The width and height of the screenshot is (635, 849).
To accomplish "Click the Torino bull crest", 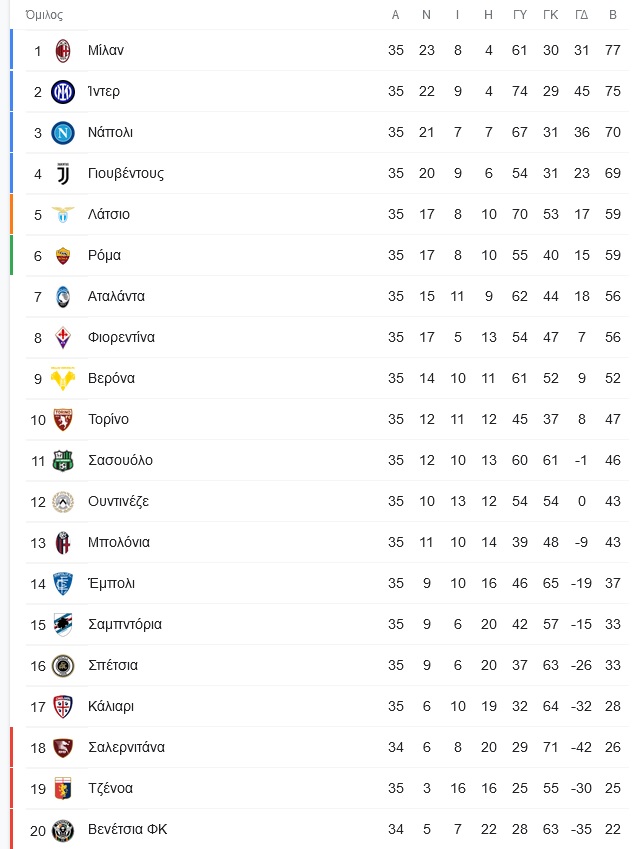I will point(63,420).
